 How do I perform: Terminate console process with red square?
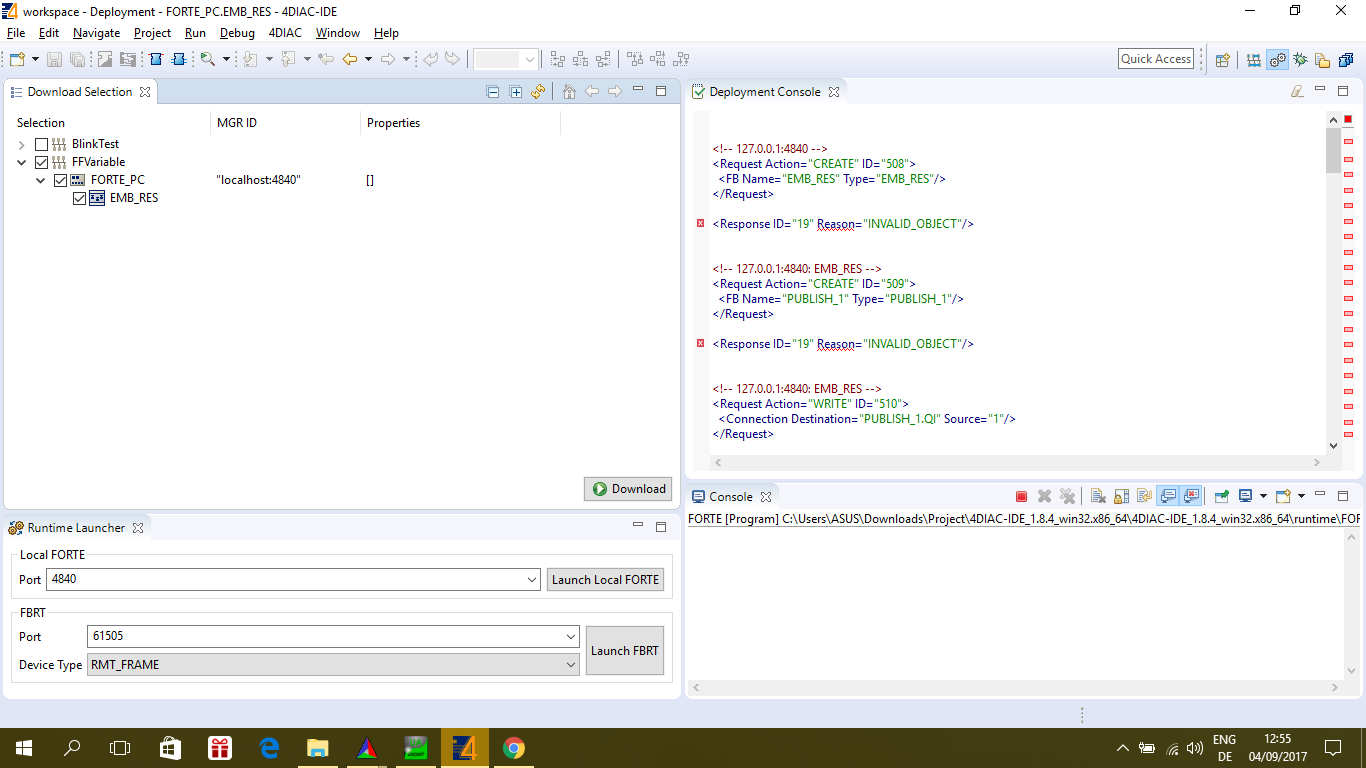tap(1021, 496)
